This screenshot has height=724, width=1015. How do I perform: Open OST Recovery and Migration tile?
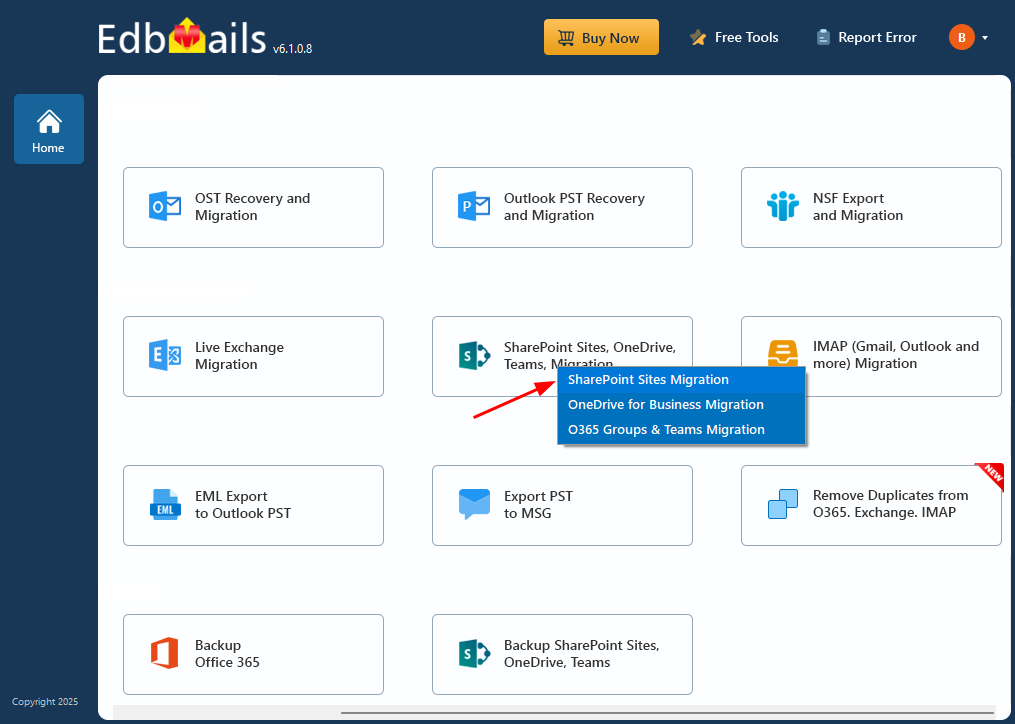253,207
